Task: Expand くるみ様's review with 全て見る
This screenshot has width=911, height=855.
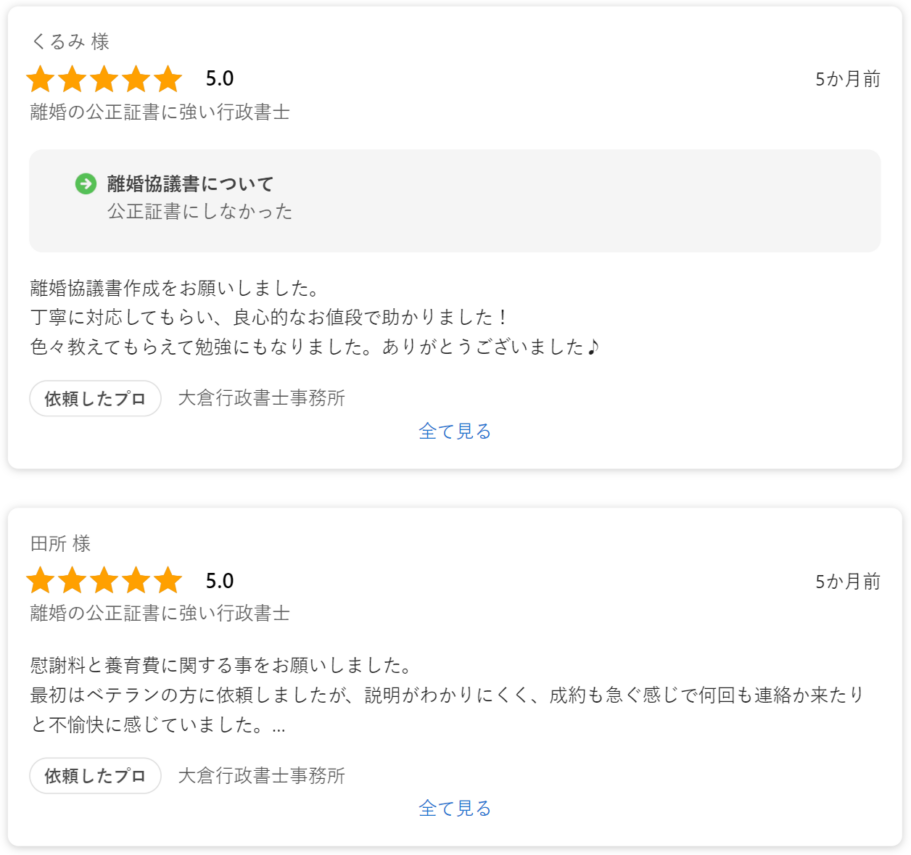Action: 455,432
